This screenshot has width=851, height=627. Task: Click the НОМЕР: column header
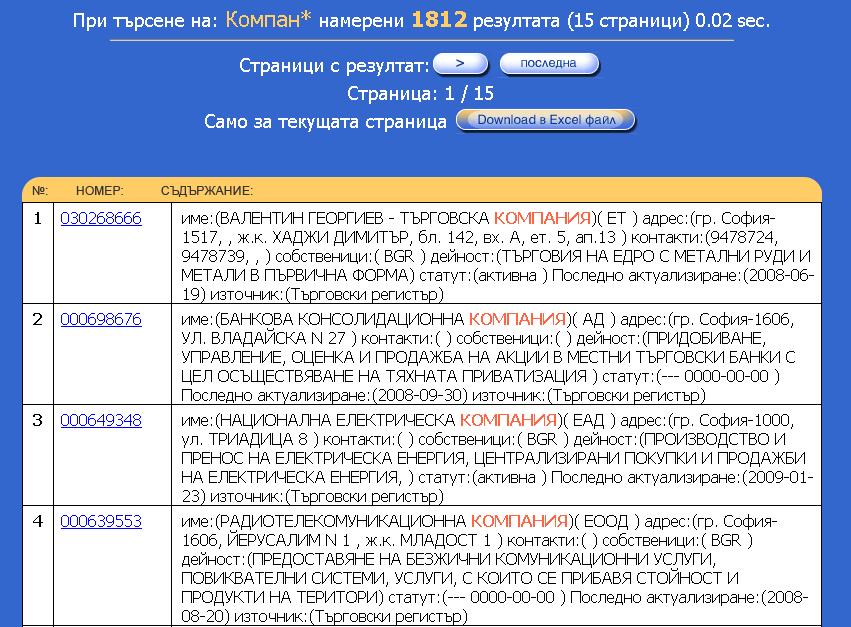[x=100, y=191]
